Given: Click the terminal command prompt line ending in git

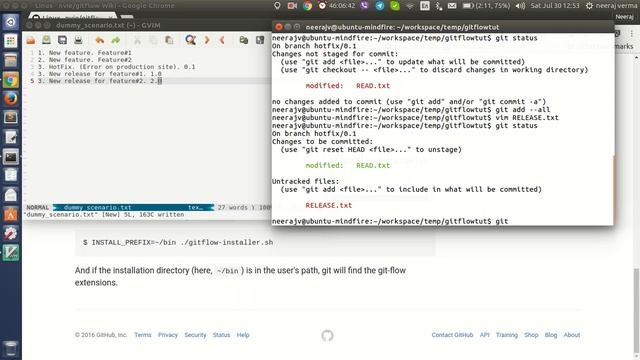Looking at the screenshot, I should tap(390, 221).
